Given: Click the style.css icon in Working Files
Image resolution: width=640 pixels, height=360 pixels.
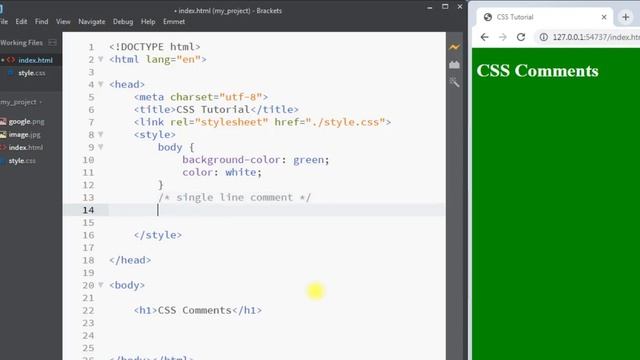Looking at the screenshot, I should tap(11, 73).
